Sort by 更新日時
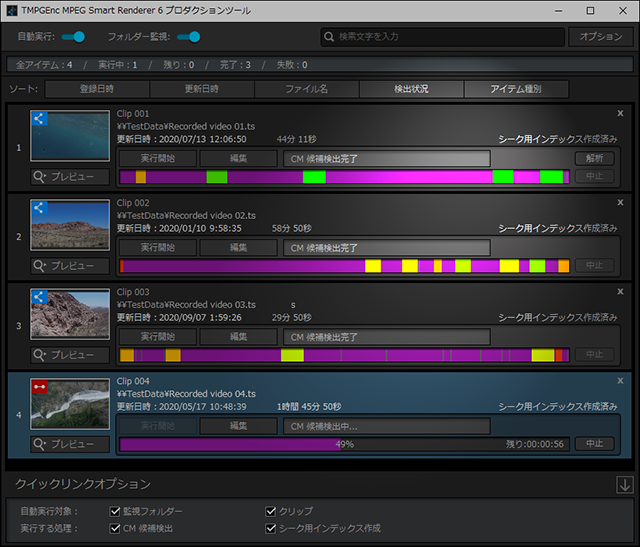 [x=202, y=89]
